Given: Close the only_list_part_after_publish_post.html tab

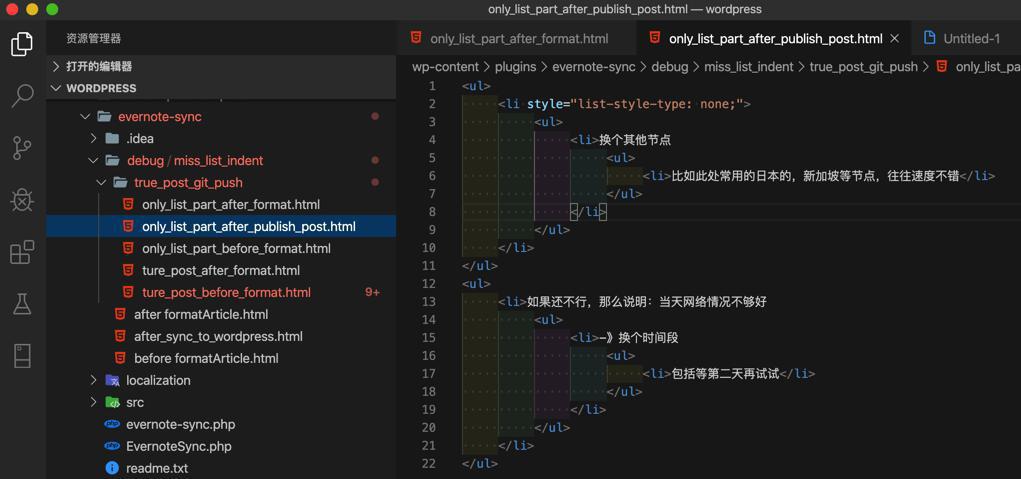Looking at the screenshot, I should click(895, 38).
